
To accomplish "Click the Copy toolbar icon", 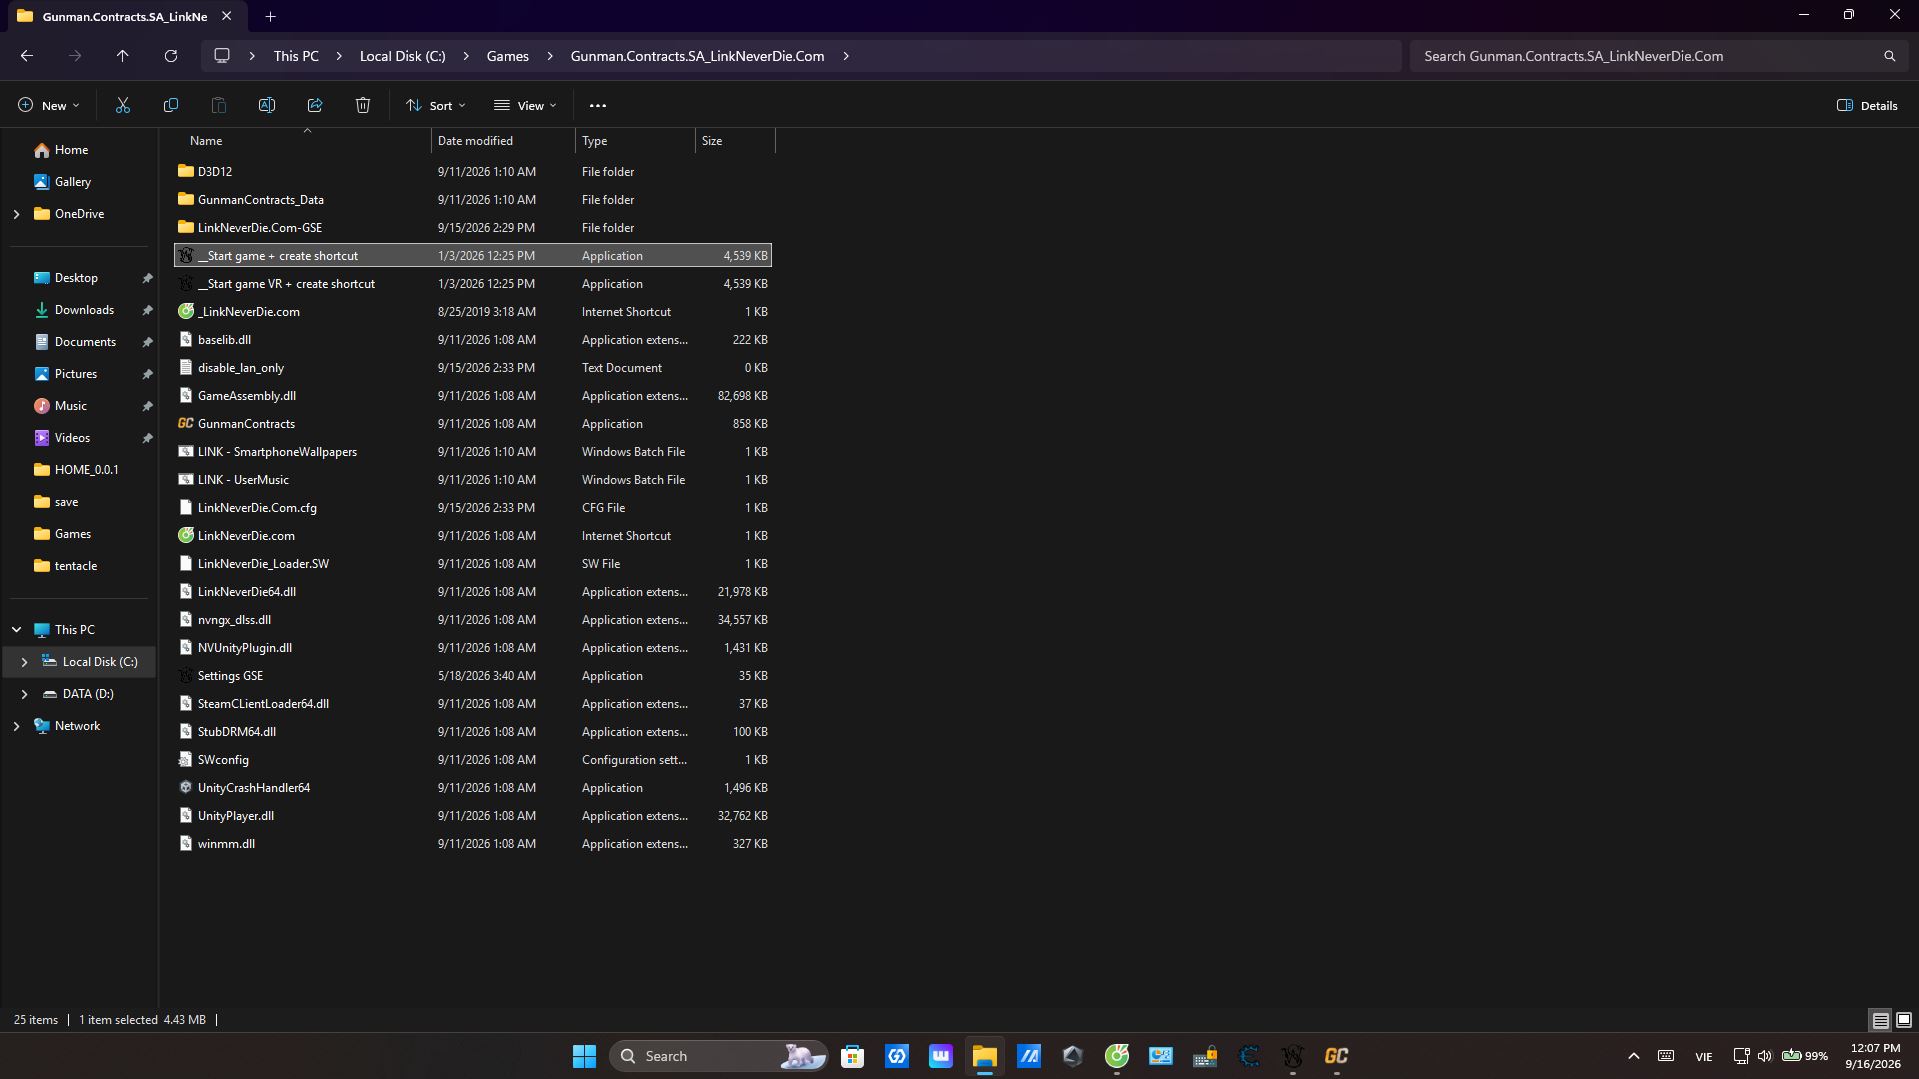I will (171, 105).
